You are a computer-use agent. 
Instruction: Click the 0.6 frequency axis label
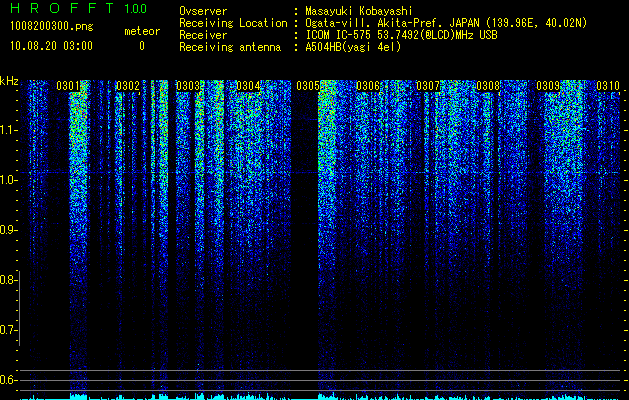[8, 380]
